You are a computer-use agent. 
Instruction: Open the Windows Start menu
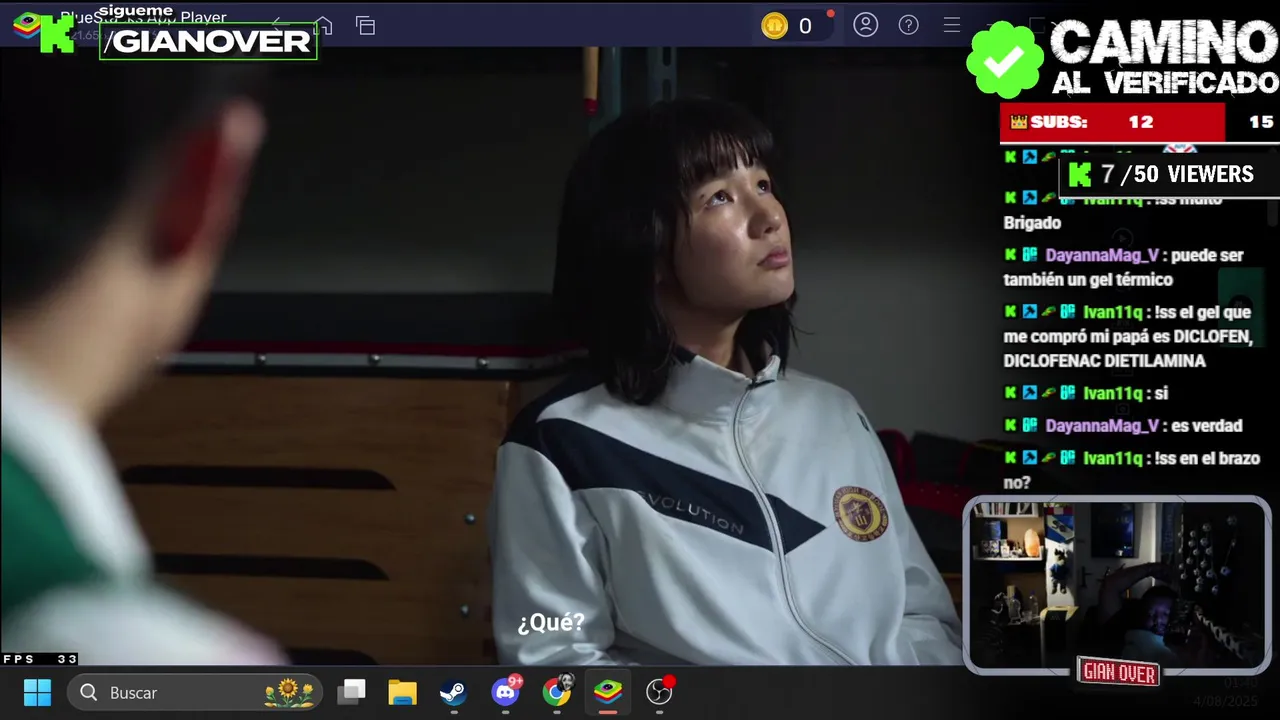37,692
